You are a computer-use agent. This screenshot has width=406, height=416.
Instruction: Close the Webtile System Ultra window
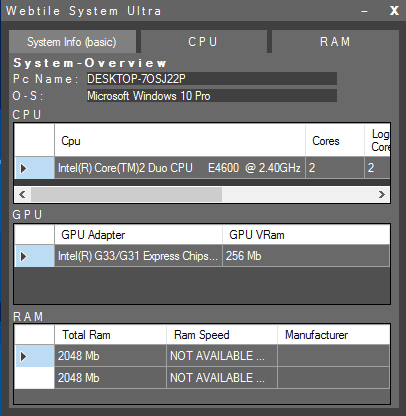click(394, 11)
